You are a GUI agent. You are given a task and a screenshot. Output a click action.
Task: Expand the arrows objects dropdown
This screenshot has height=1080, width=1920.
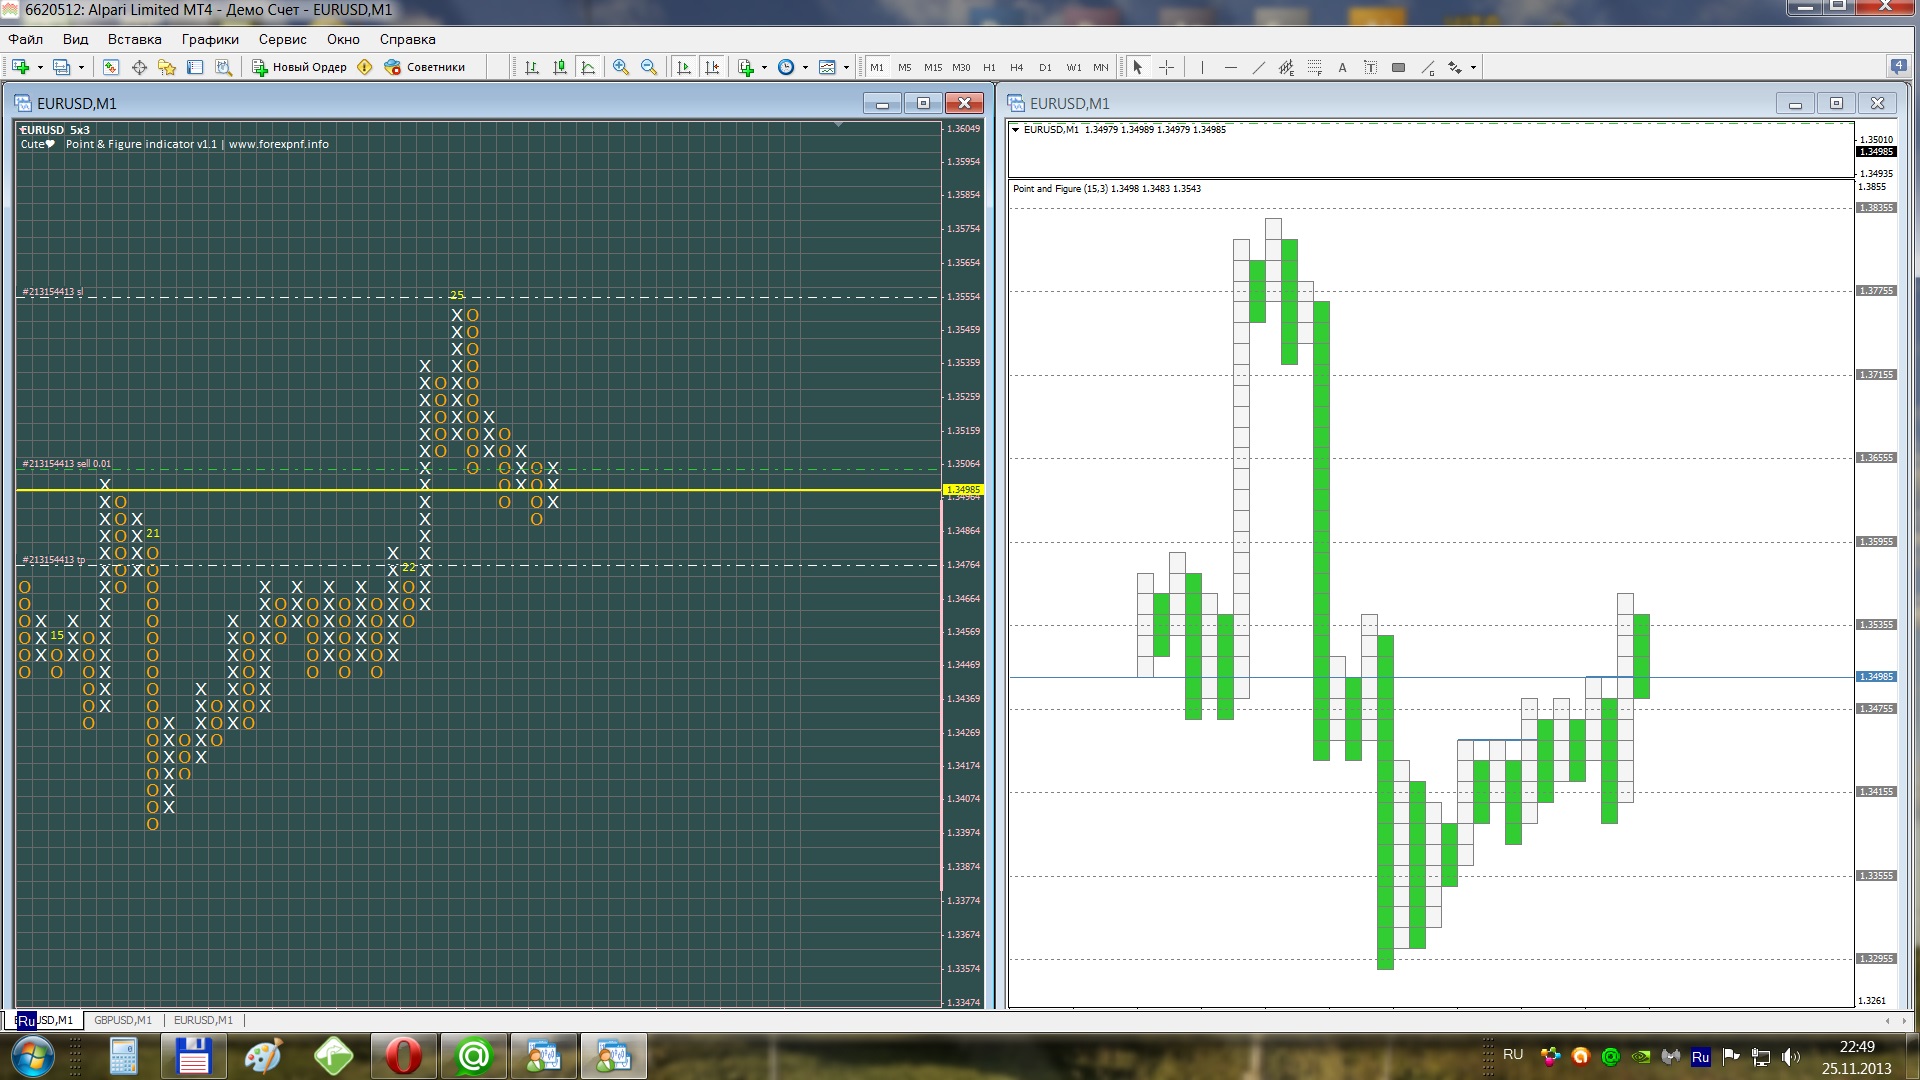pyautogui.click(x=1473, y=67)
